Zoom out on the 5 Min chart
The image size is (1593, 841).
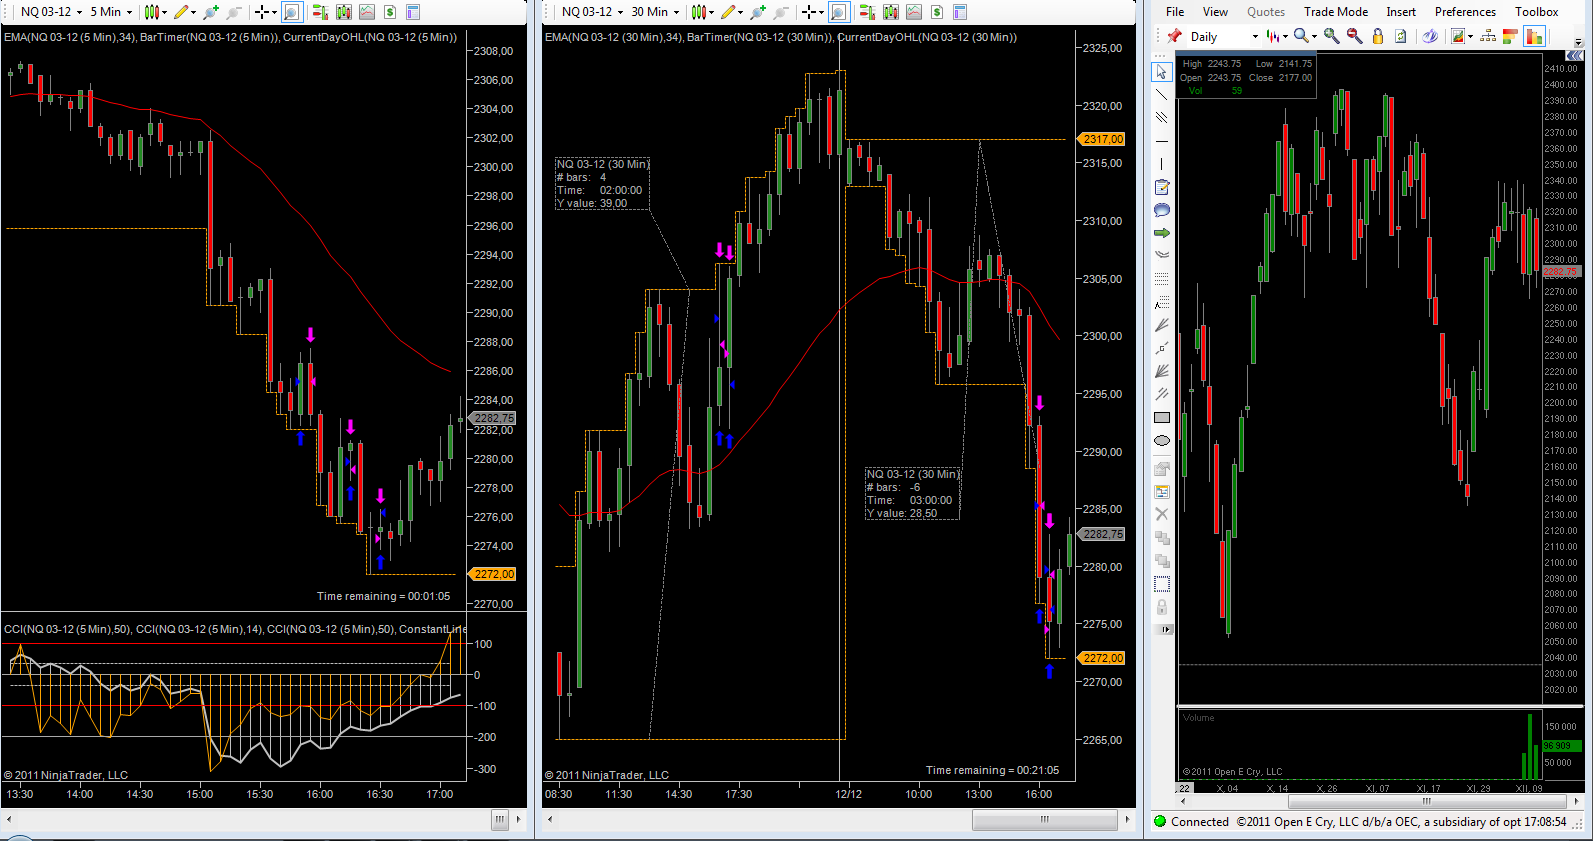click(x=233, y=12)
